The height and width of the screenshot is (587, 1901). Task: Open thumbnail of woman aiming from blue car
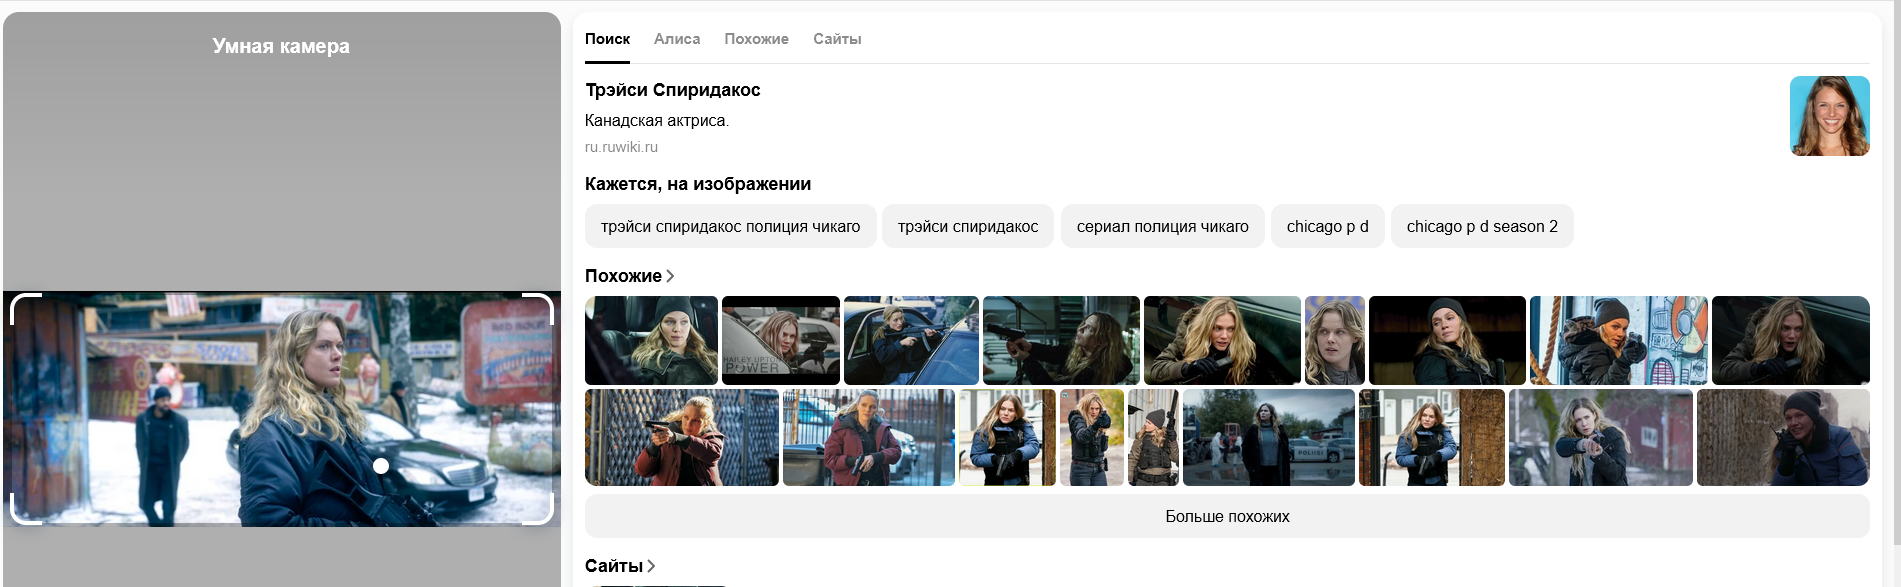[911, 340]
